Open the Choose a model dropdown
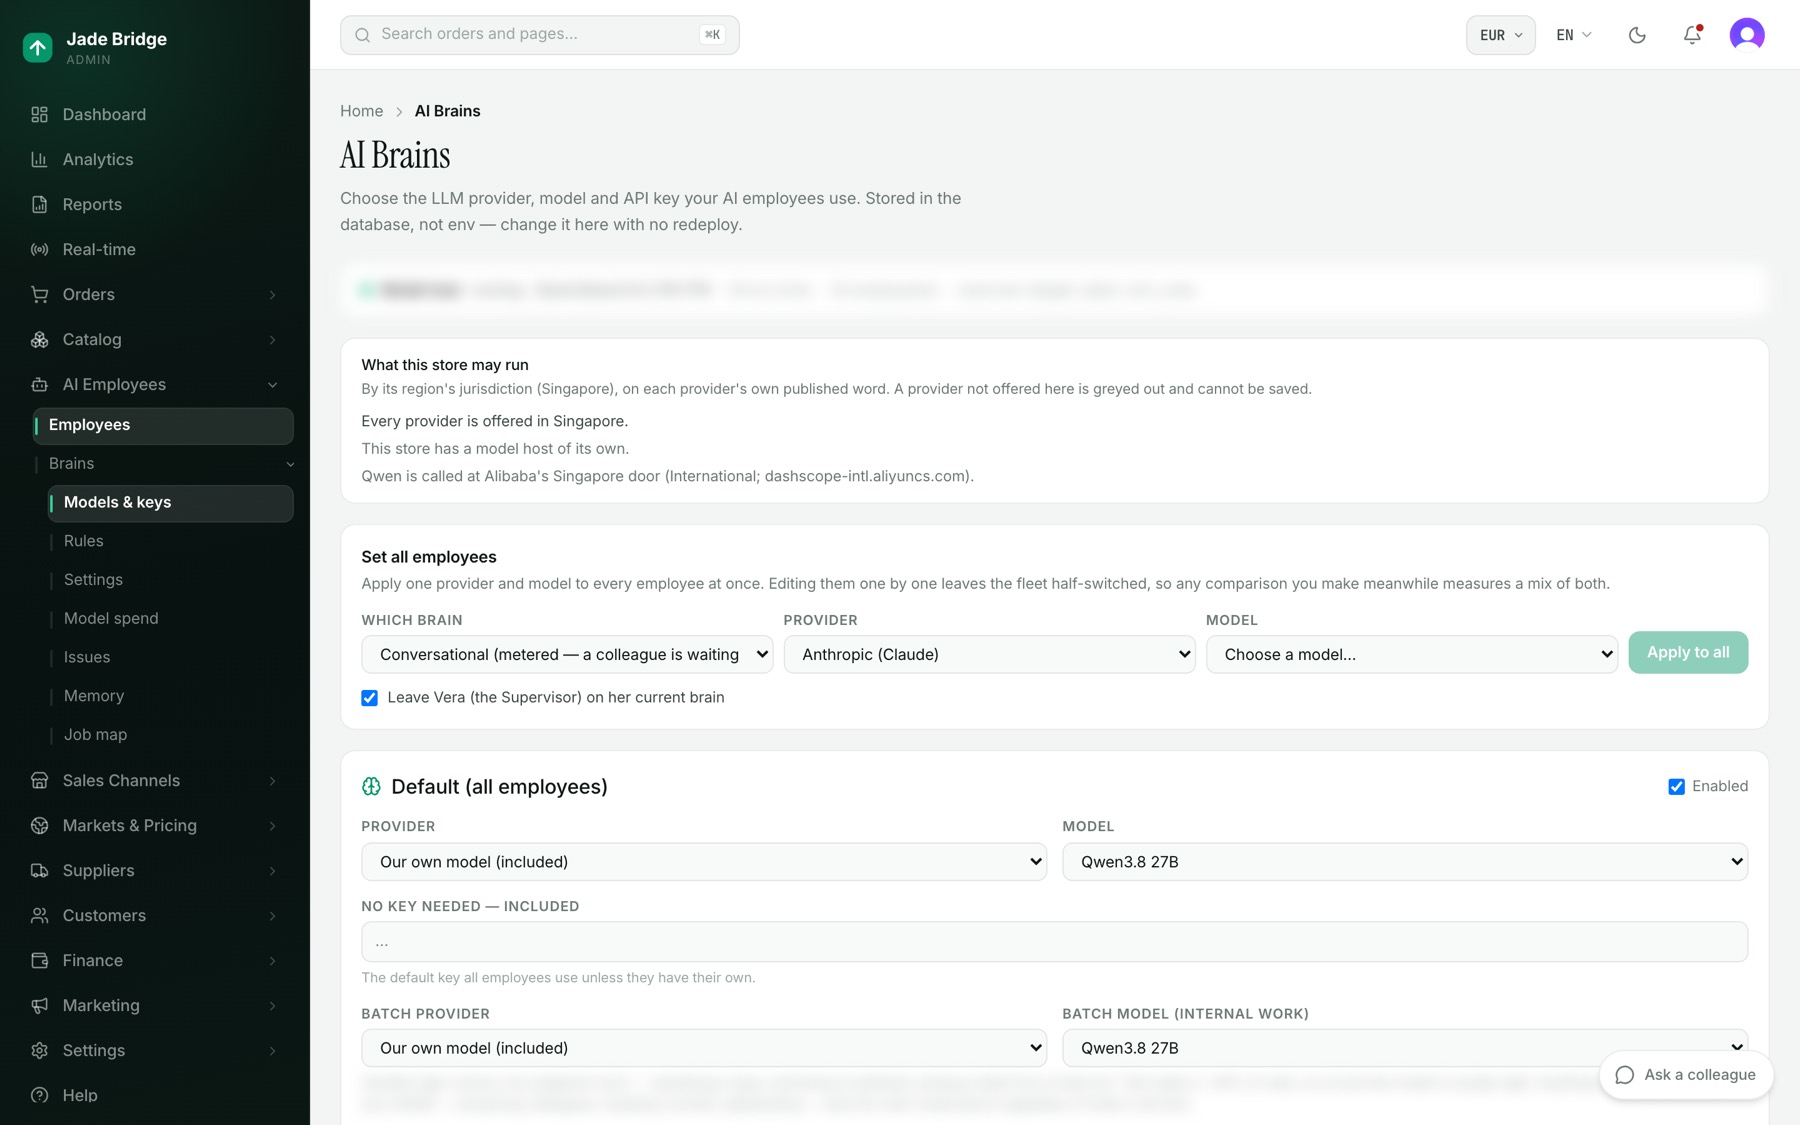Screen dimensions: 1800x1125 pyautogui.click(x=1412, y=654)
